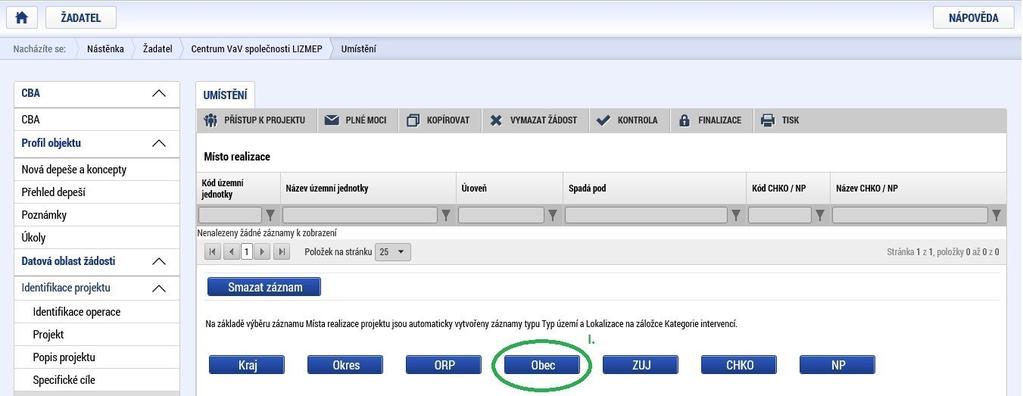Jump to first page in pager
1023x396 pixels.
point(212,251)
